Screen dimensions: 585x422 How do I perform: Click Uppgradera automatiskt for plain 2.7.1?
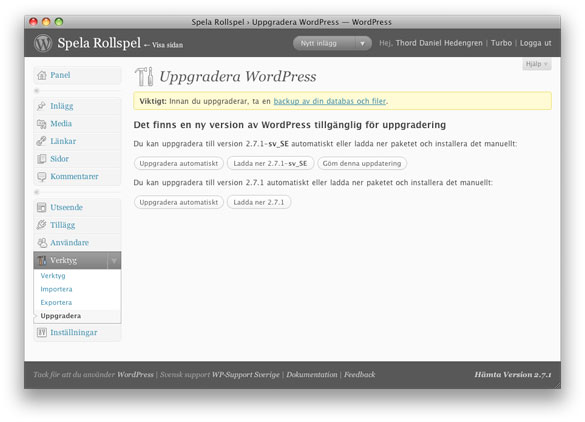179,202
